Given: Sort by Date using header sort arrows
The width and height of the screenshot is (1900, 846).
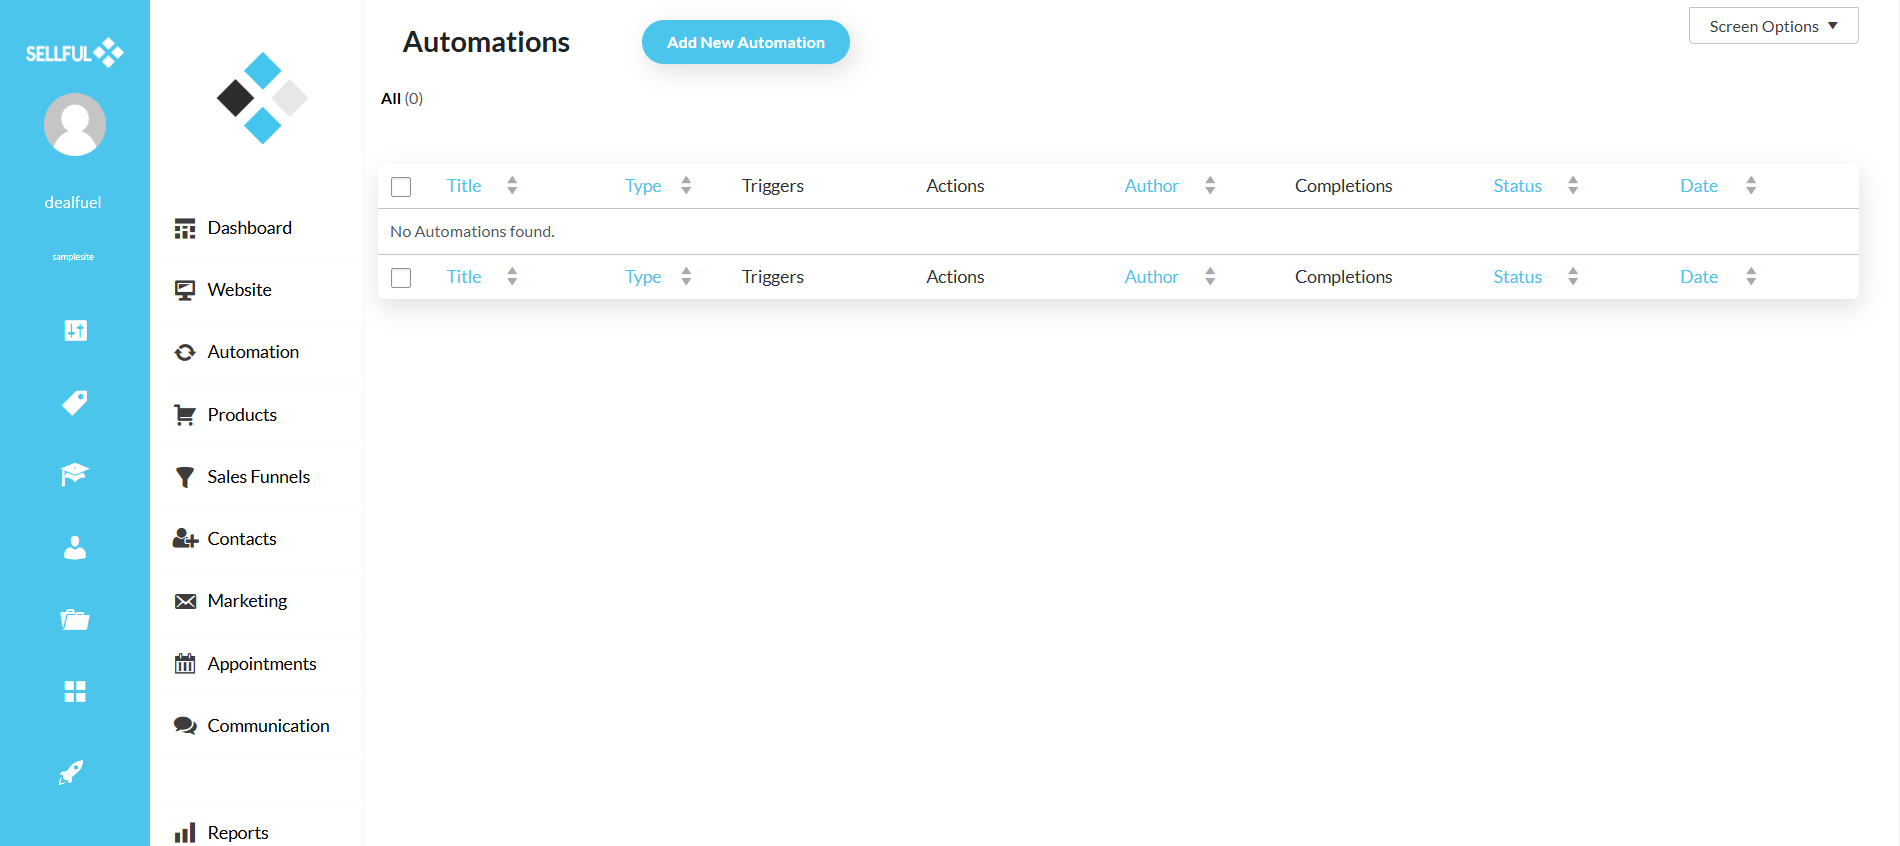Looking at the screenshot, I should point(1750,186).
